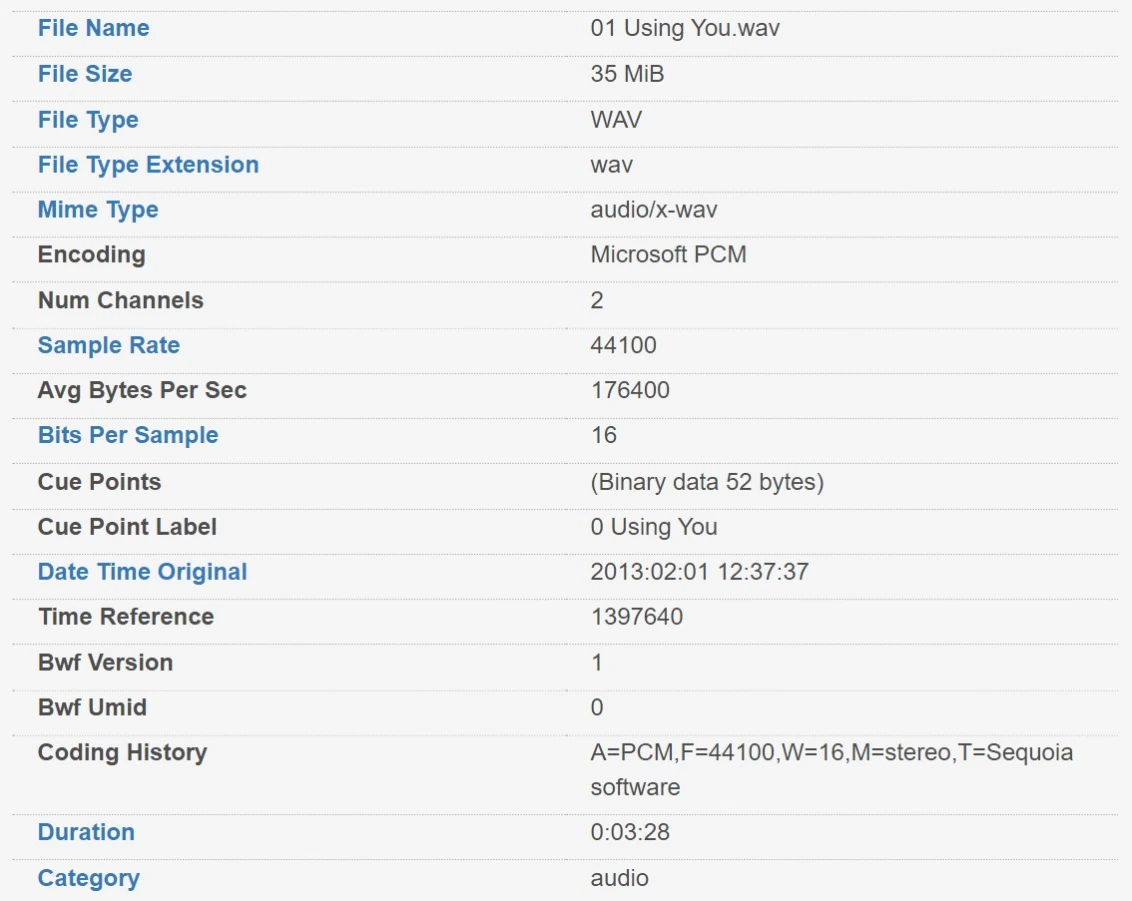Follow the File Type link
Viewport: 1132px width, 901px height.
pos(88,120)
